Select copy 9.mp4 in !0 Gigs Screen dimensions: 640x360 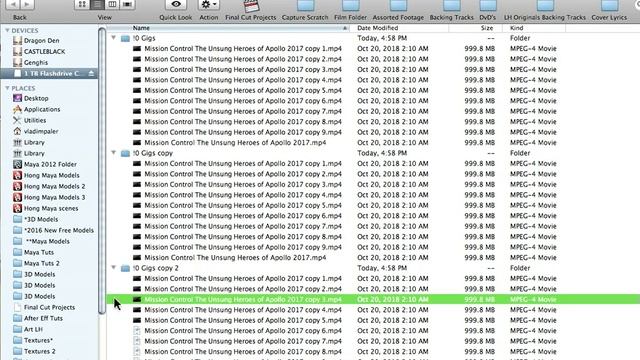tap(373, 132)
